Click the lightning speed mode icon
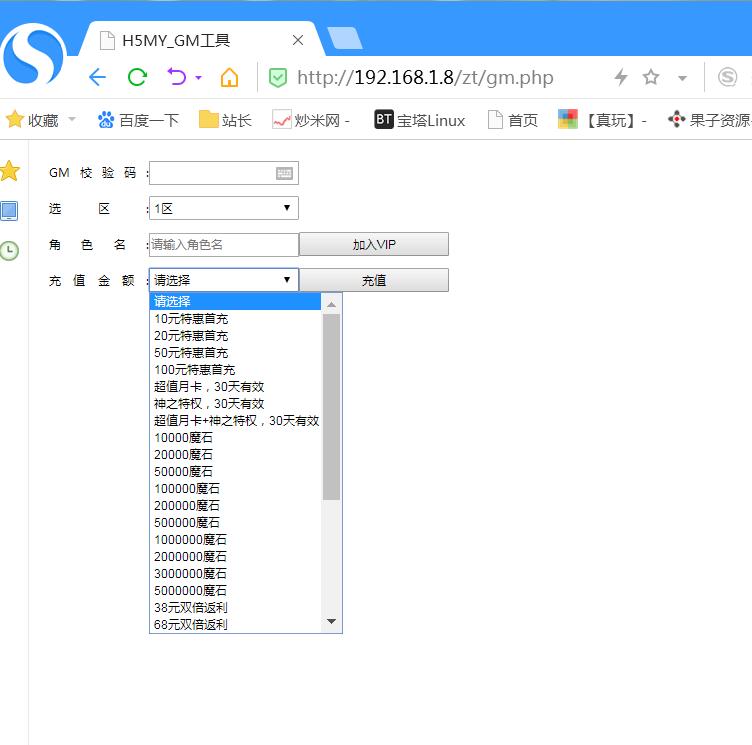Screen dimensions: 752x745 click(x=621, y=78)
